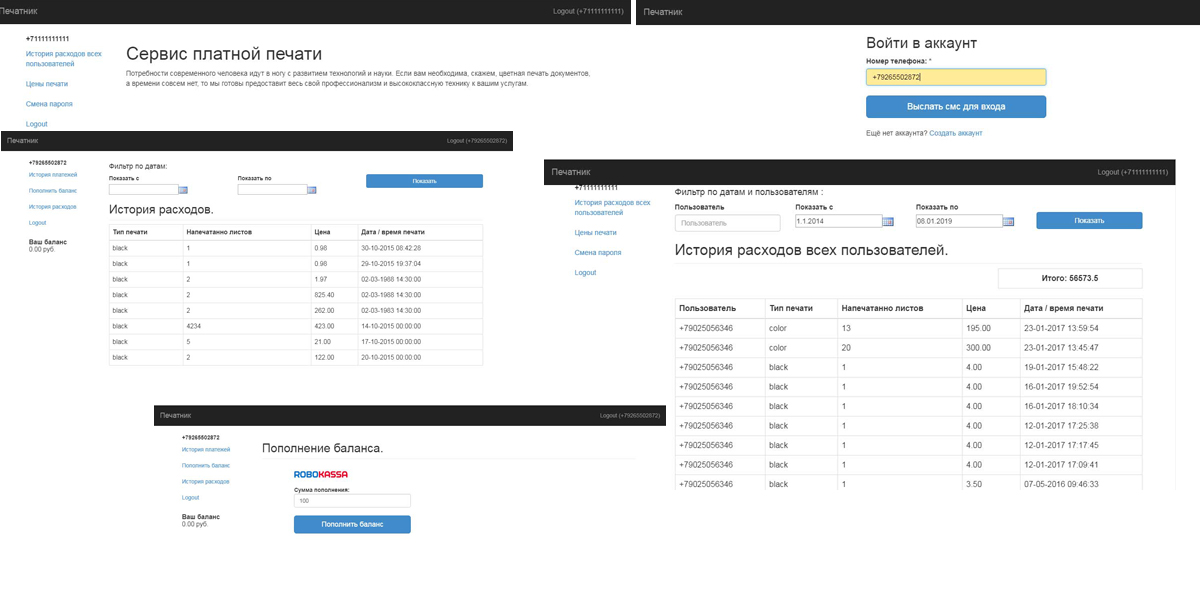Click cell '30-10-2015 08:42:28' in История расходов table

point(420,247)
